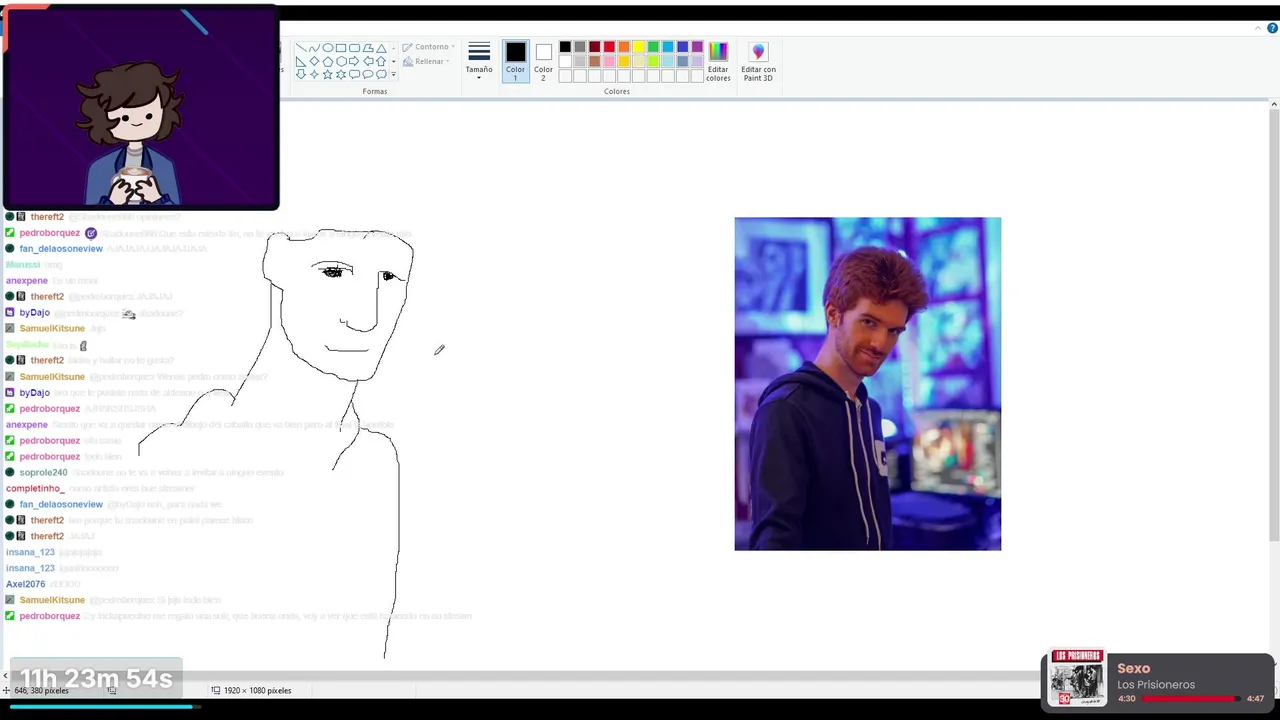This screenshot has width=1280, height=720.
Task: Click the chat username Manassi
Action: tap(23, 264)
